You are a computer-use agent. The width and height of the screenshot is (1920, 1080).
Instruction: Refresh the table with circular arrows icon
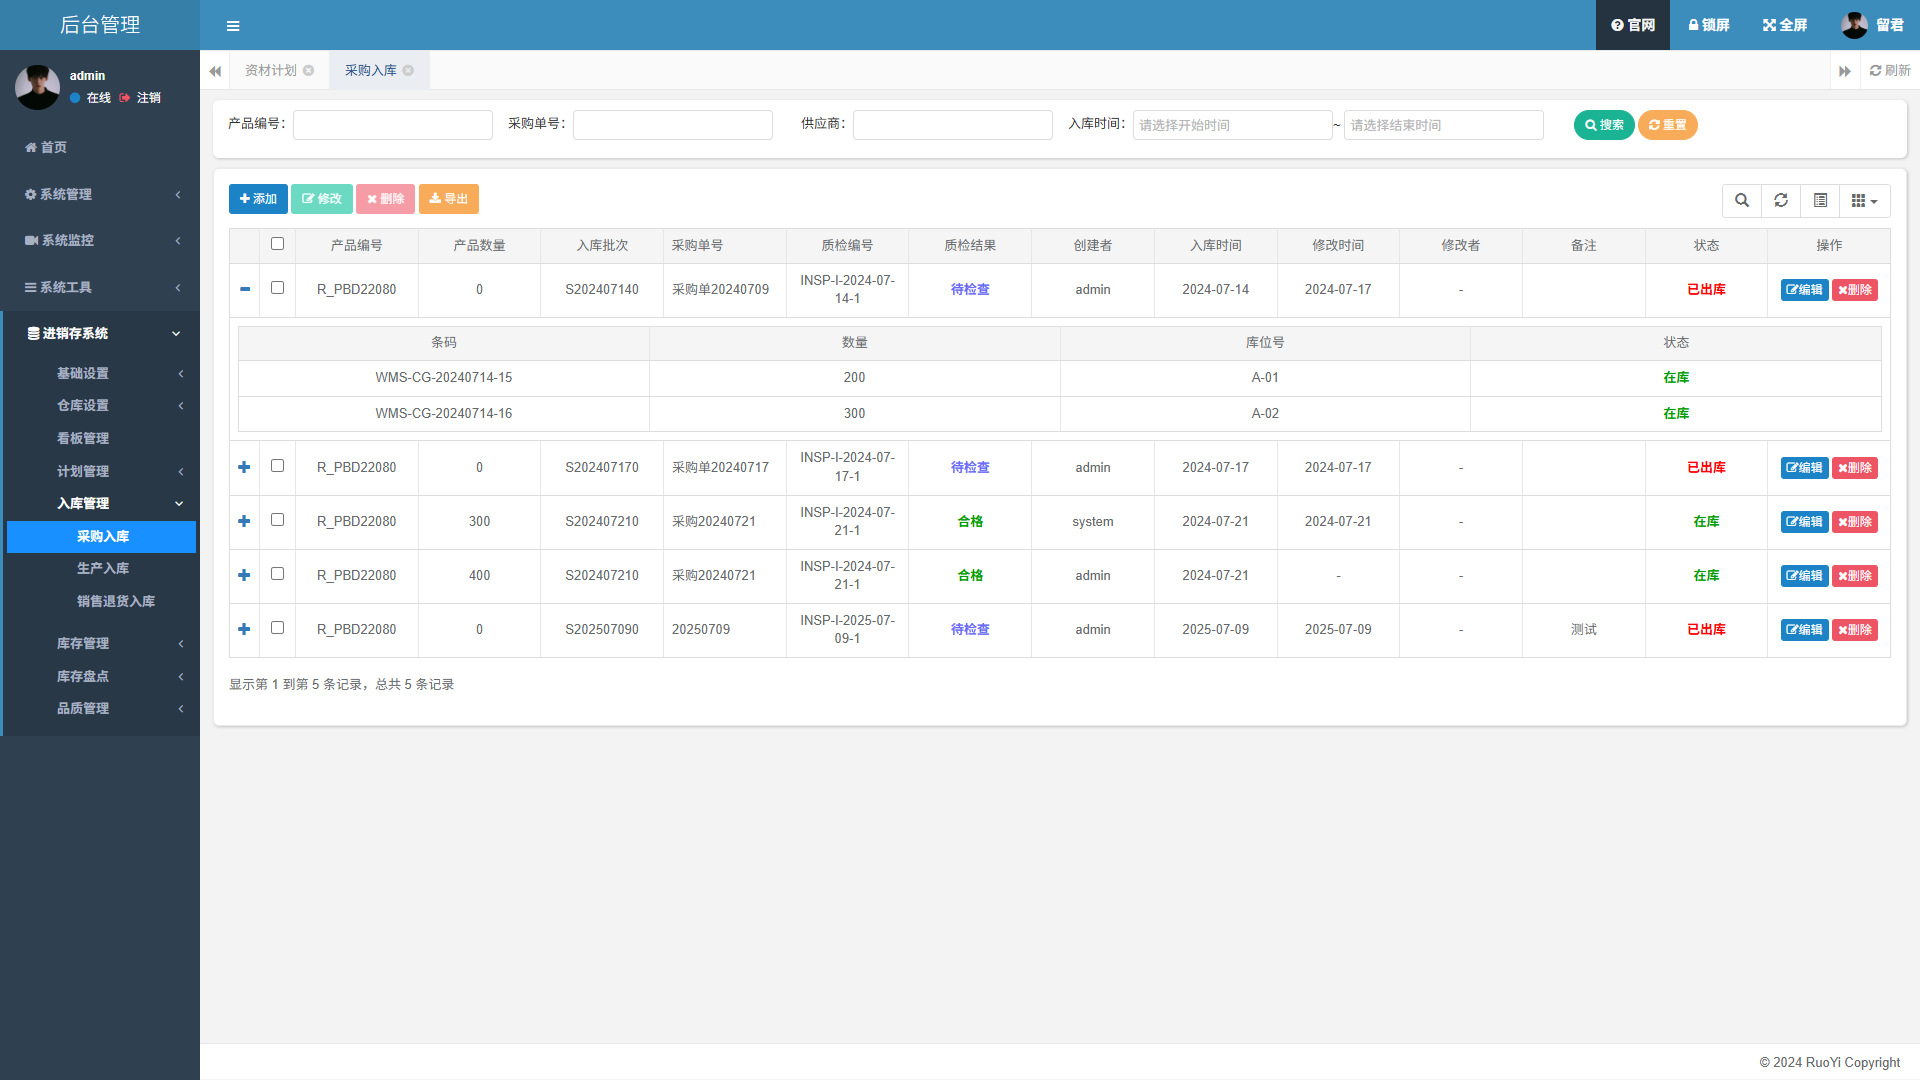1781,200
